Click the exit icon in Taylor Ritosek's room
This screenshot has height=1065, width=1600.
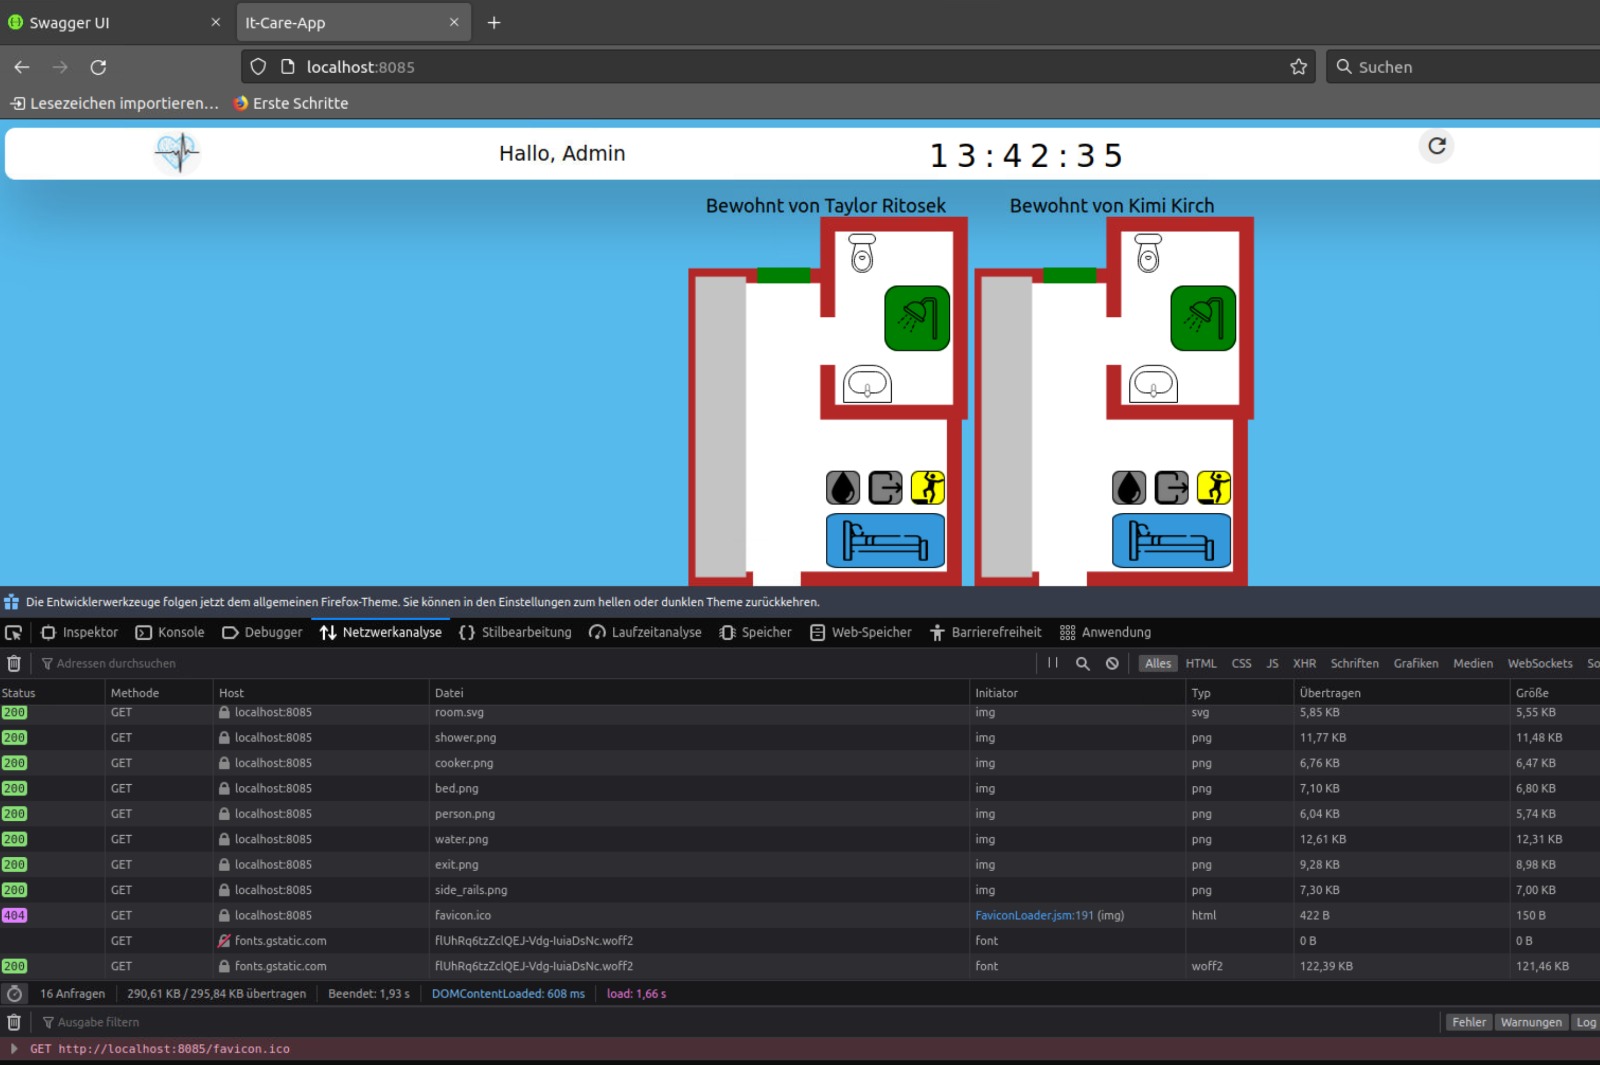pos(885,488)
